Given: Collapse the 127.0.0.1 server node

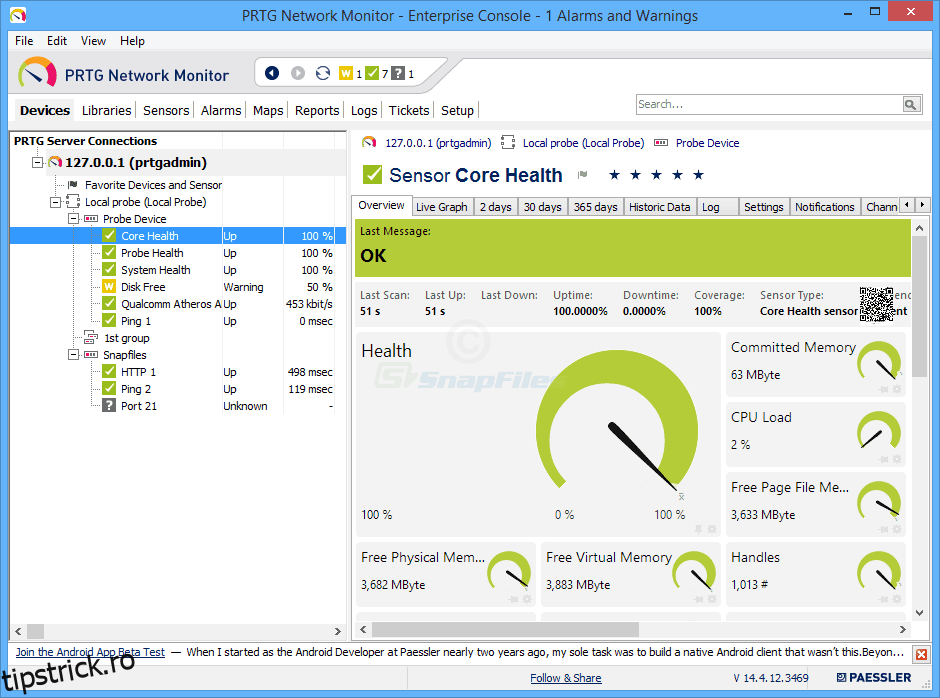Looking at the screenshot, I should pos(37,163).
